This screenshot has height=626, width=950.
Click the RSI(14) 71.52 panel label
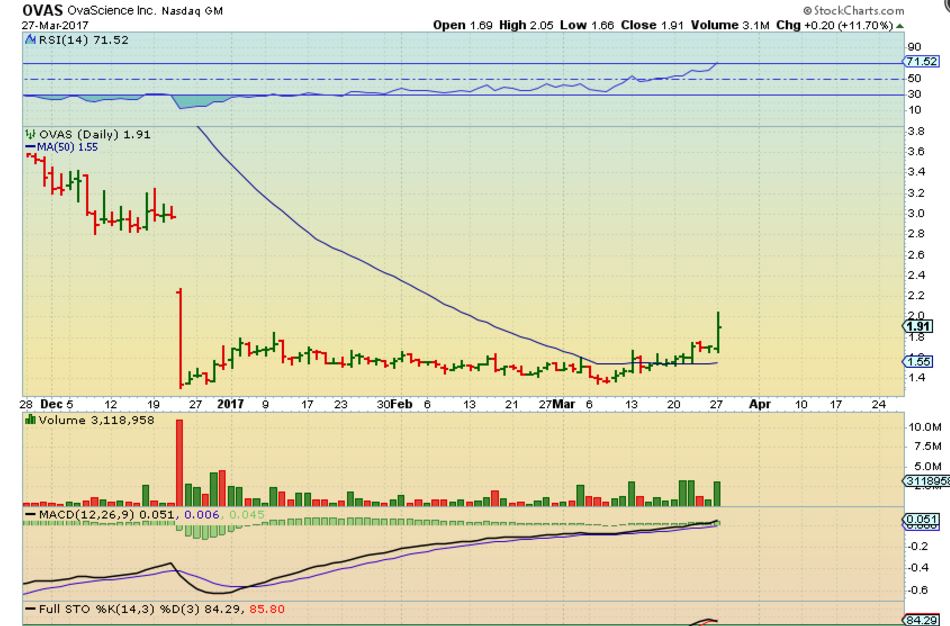pyautogui.click(x=83, y=40)
